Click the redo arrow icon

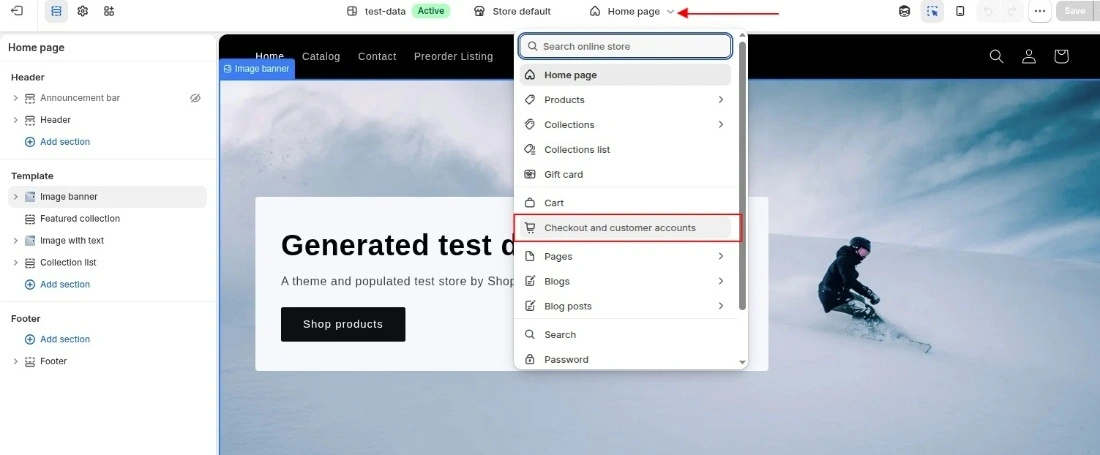(1012, 11)
